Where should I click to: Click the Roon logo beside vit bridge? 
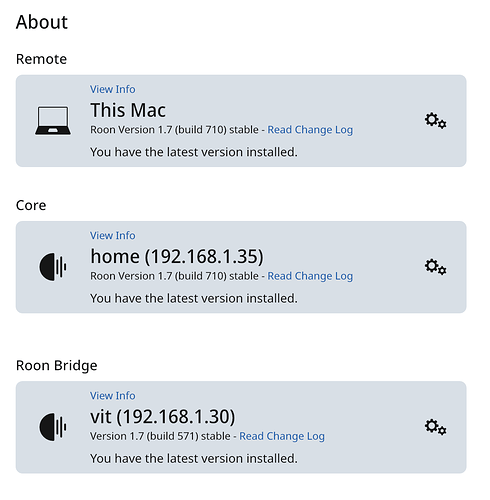(x=53, y=427)
